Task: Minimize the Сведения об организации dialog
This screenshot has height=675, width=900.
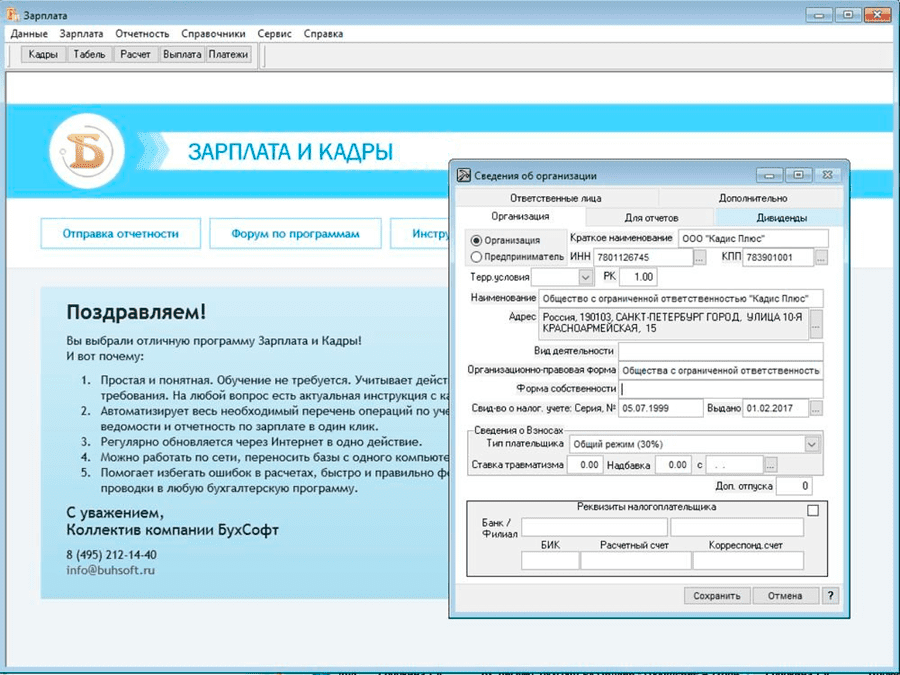Action: (769, 175)
